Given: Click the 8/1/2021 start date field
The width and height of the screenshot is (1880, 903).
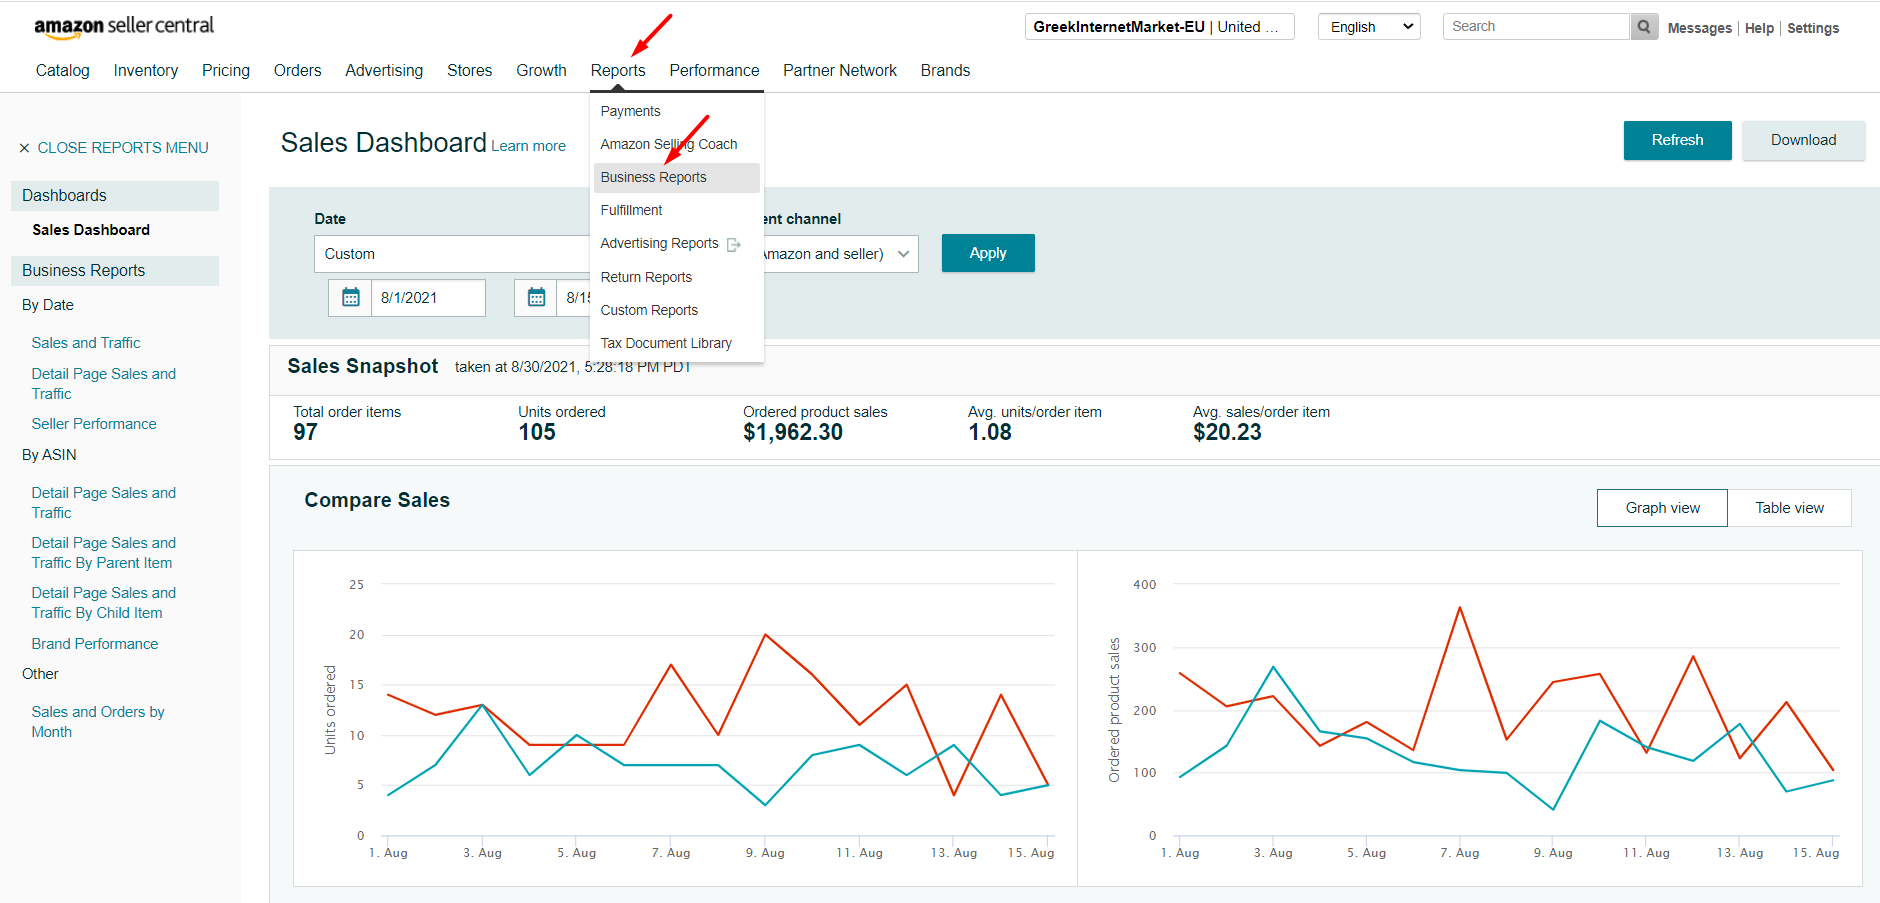Looking at the screenshot, I should point(427,298).
